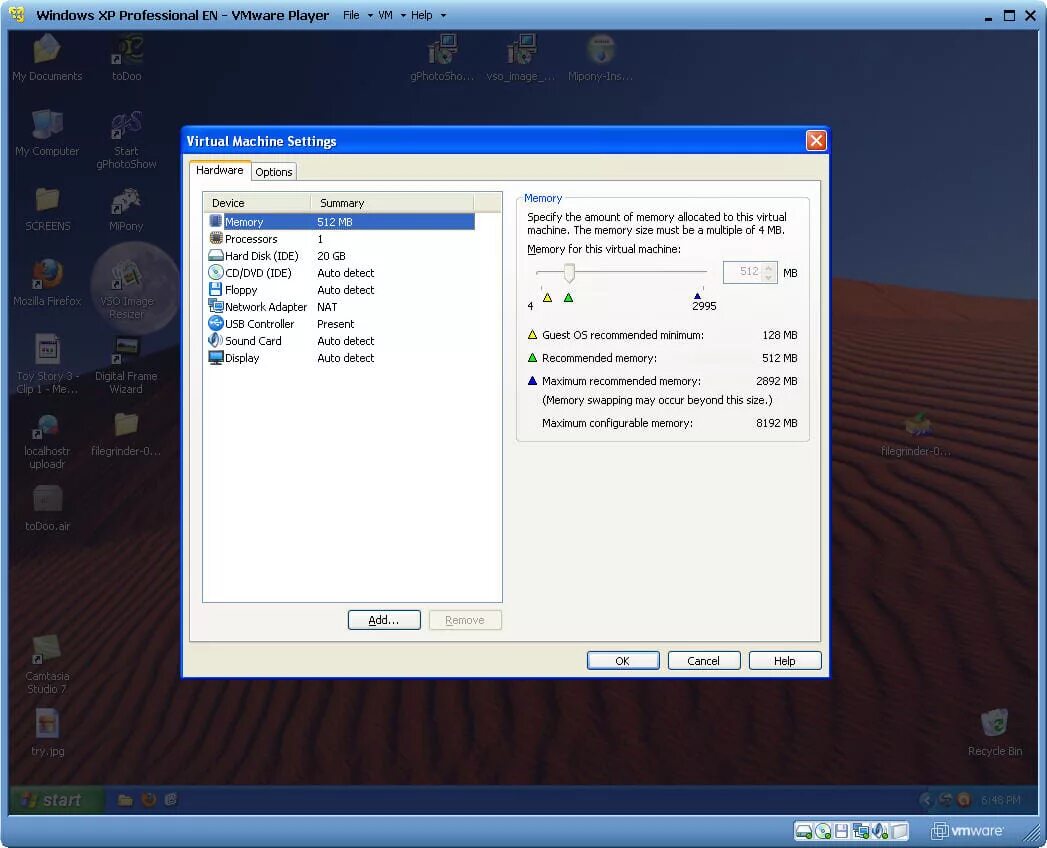
Task: Increase memory using the MB spinner up arrow
Action: pyautogui.click(x=768, y=267)
